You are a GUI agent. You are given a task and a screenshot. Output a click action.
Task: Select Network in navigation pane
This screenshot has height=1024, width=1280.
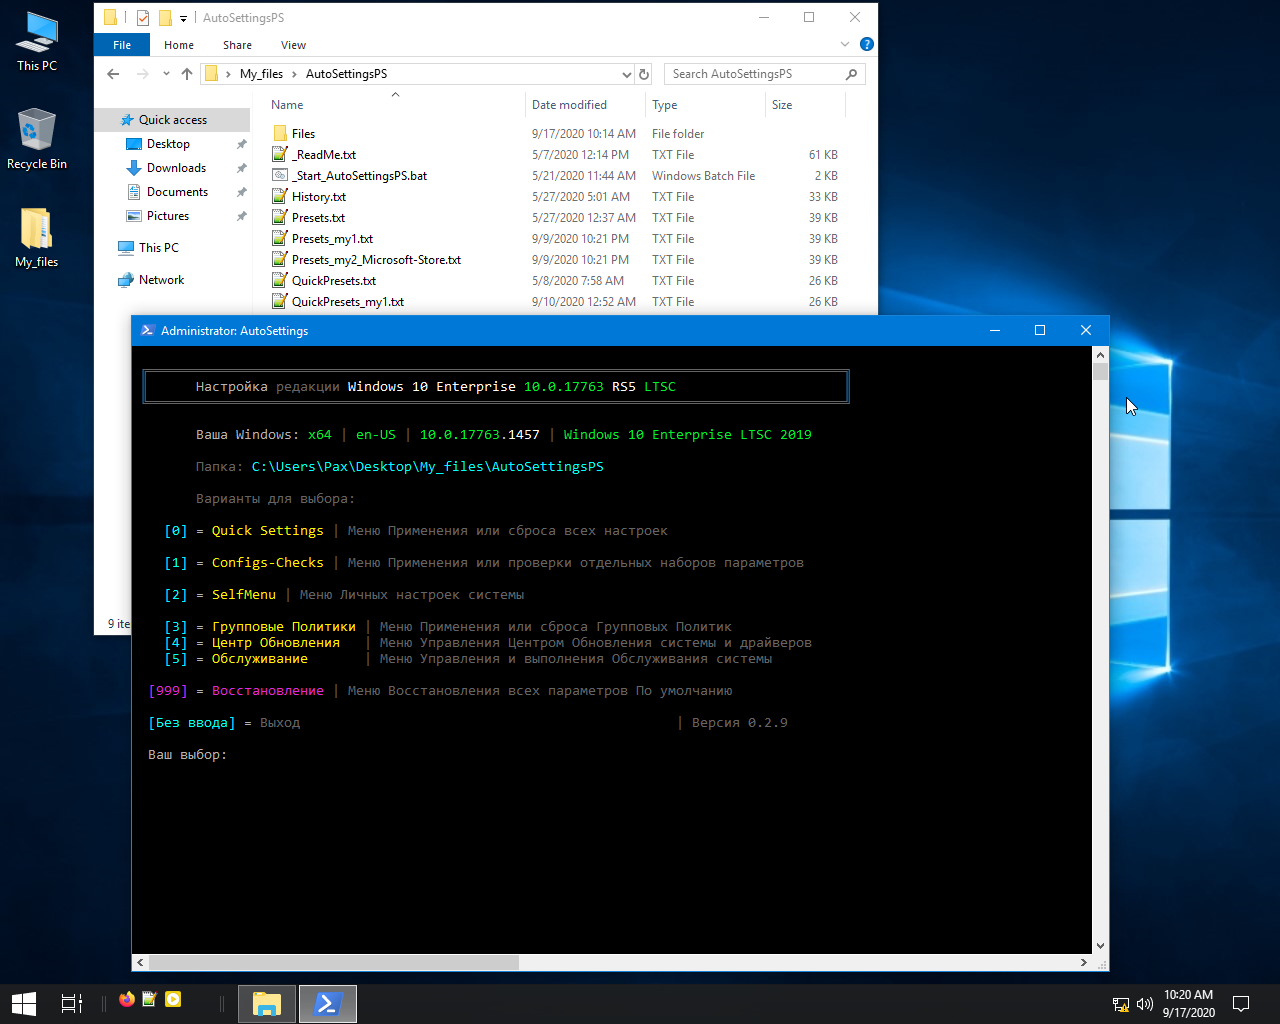(x=161, y=280)
